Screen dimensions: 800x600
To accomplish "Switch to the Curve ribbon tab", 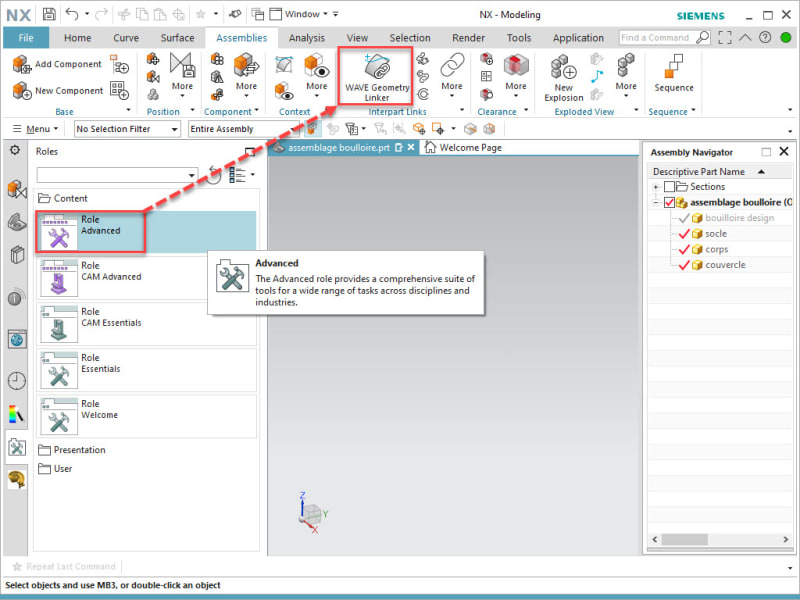I will tap(126, 38).
